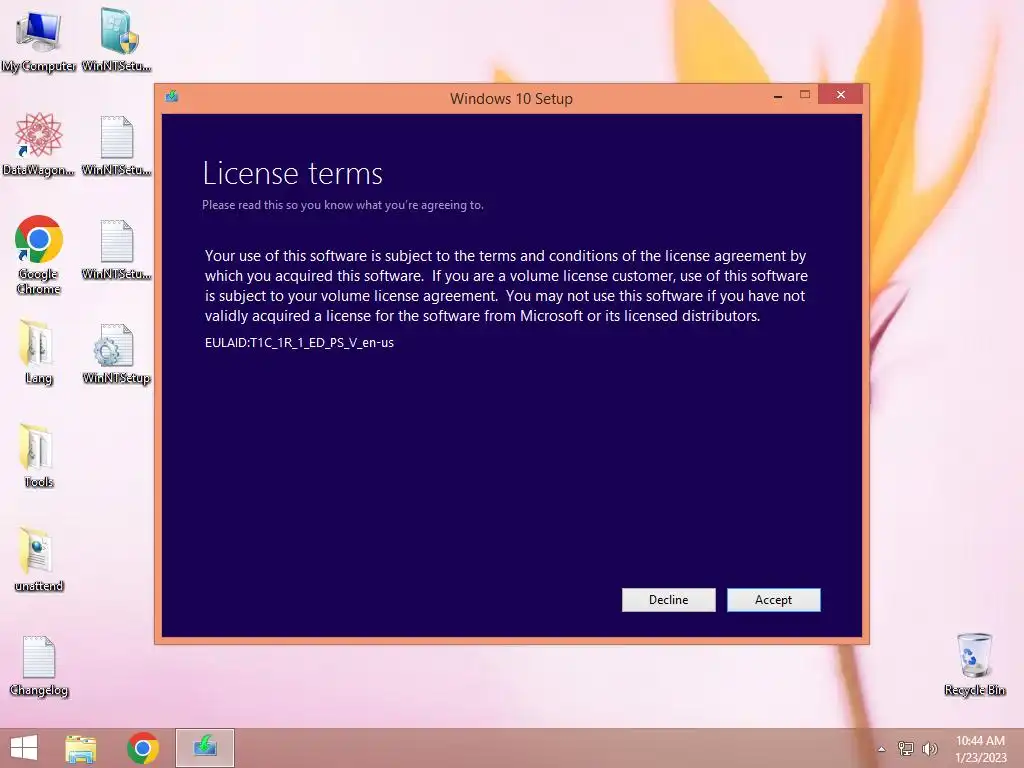Select the Changelog text file icon
The height and width of the screenshot is (768, 1024).
[39, 665]
